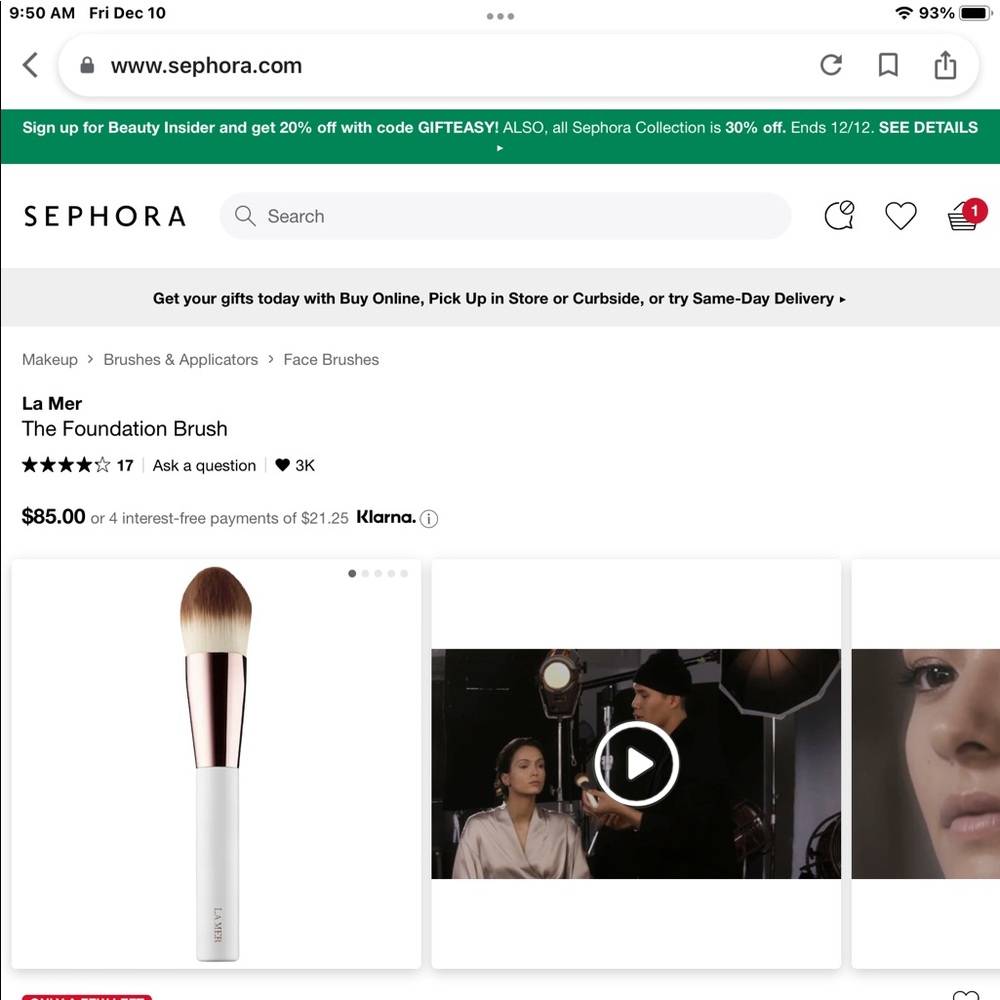Tap the lock icon in address bar
1000x1000 pixels.
pos(87,65)
